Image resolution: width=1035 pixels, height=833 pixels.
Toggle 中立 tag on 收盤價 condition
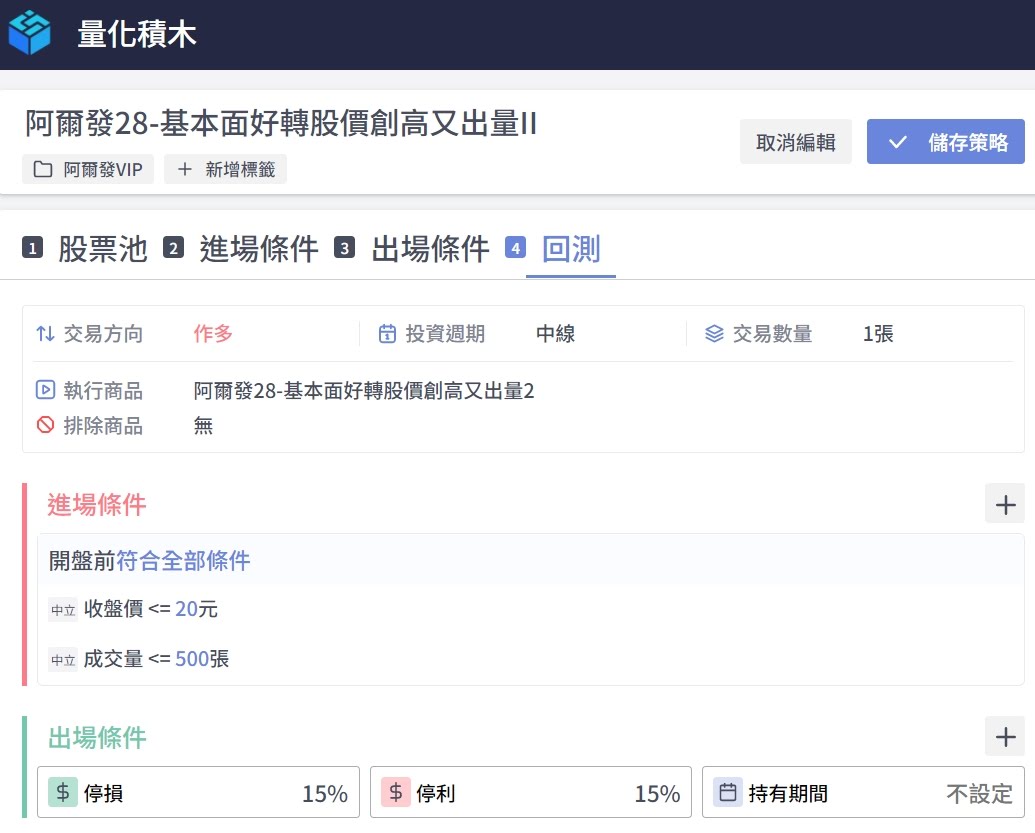63,610
